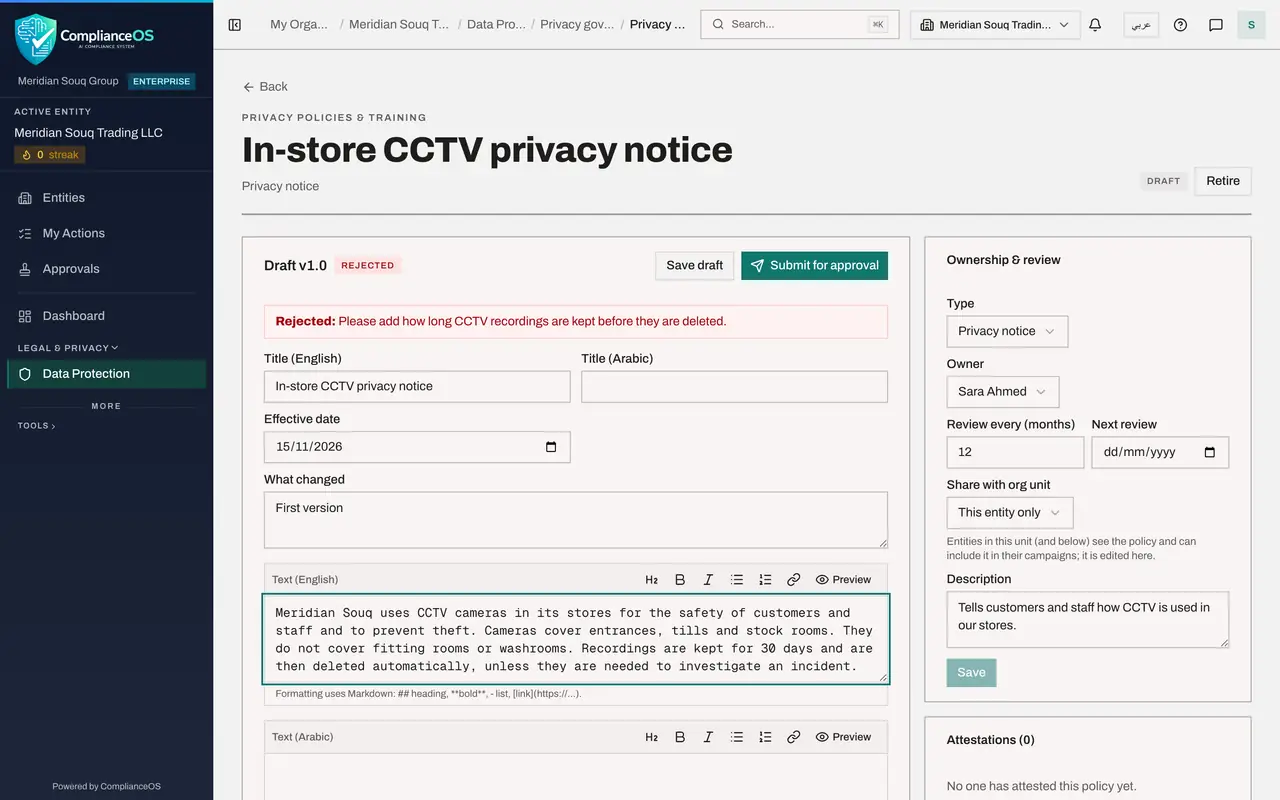Apply bold in Arabic text toolbar
The width and height of the screenshot is (1280, 800).
coord(680,737)
